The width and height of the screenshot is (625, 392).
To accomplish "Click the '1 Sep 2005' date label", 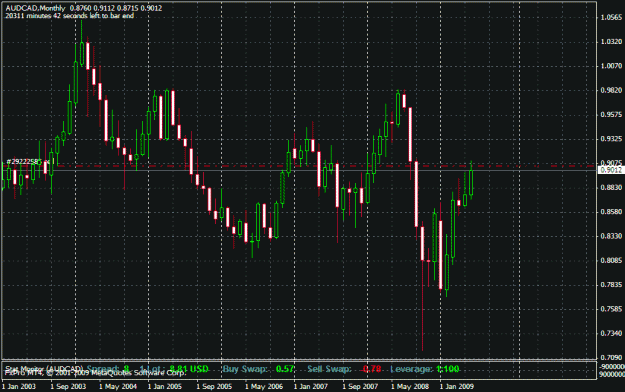I will coord(214,386).
